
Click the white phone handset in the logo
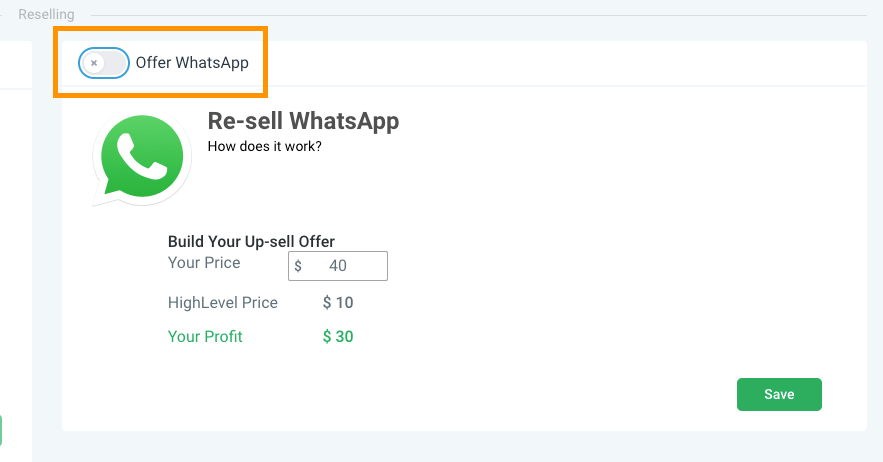(x=141, y=156)
